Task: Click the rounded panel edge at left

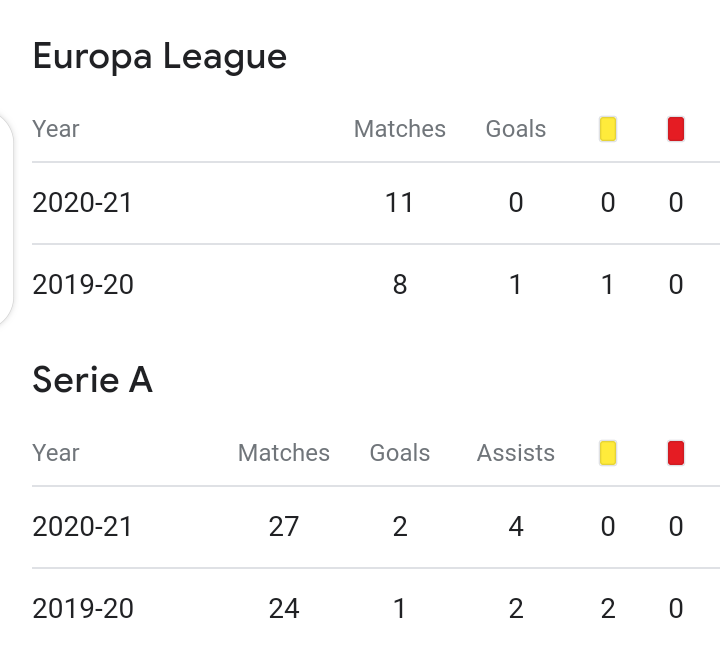Action: coord(6,220)
